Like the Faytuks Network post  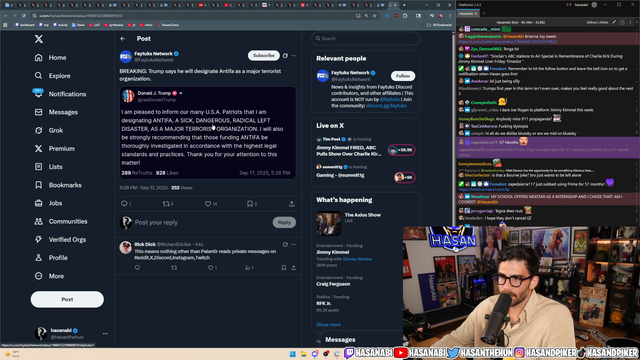208,203
